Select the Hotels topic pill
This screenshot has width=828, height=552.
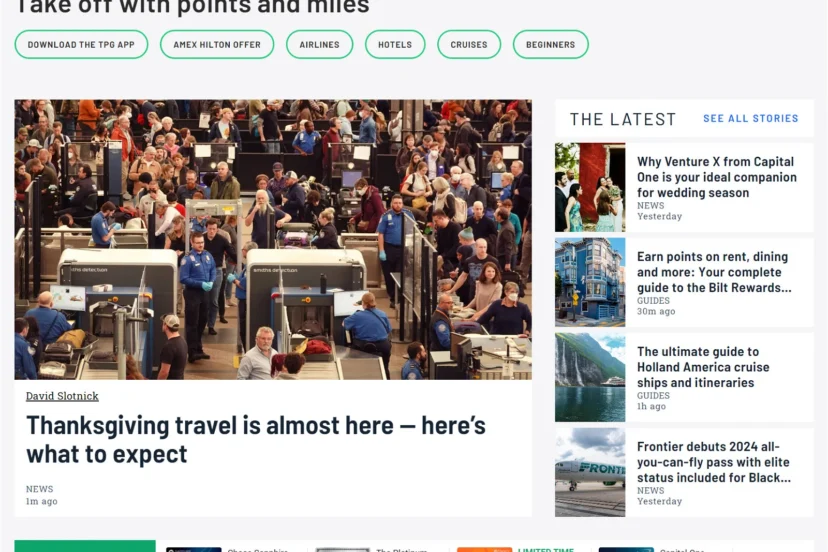[395, 44]
